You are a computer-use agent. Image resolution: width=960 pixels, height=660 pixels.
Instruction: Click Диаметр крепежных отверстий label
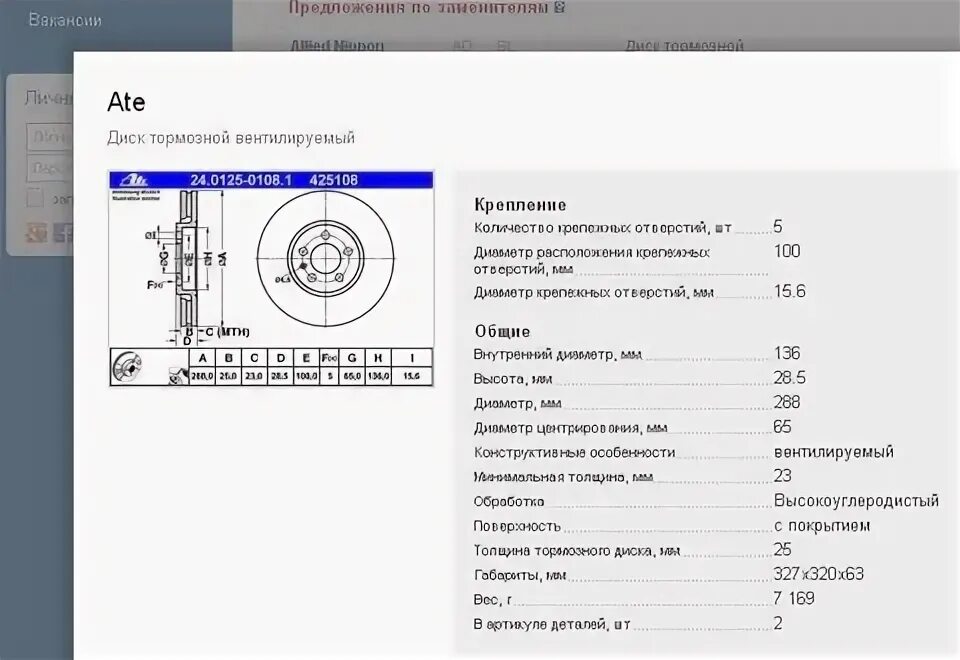click(x=594, y=293)
